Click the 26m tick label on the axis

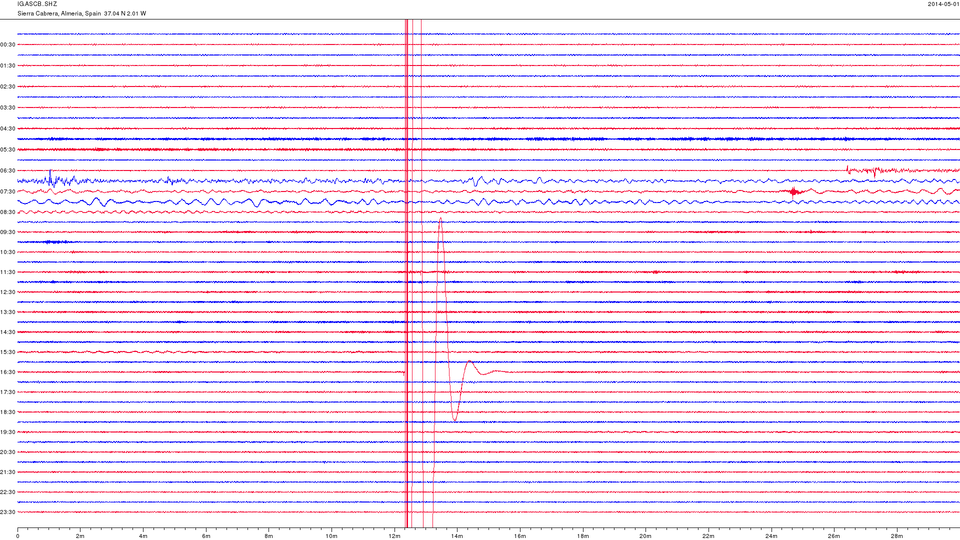click(x=834, y=536)
